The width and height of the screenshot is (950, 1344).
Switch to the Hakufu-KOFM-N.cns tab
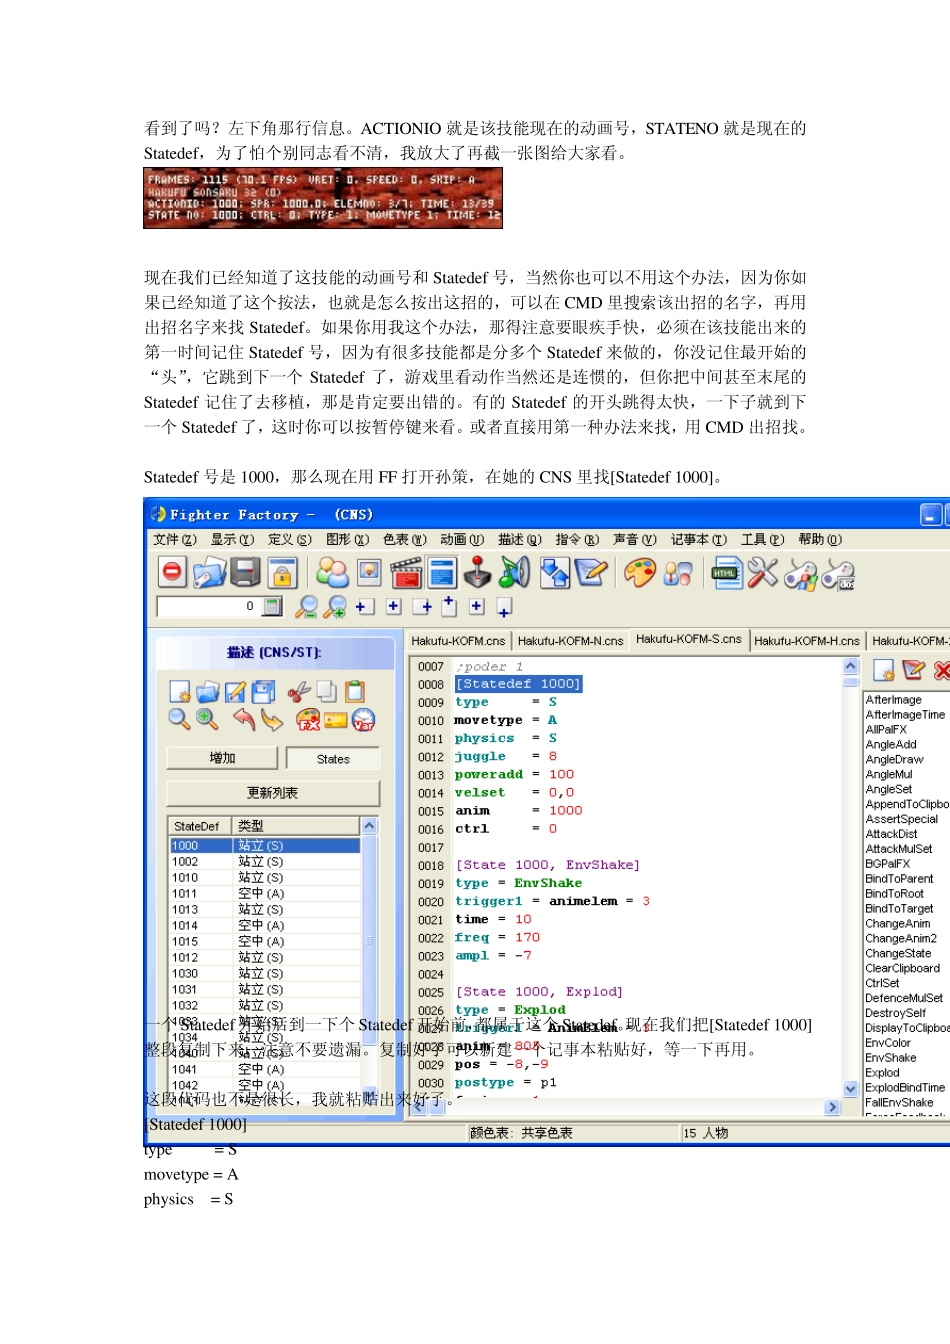(x=570, y=641)
